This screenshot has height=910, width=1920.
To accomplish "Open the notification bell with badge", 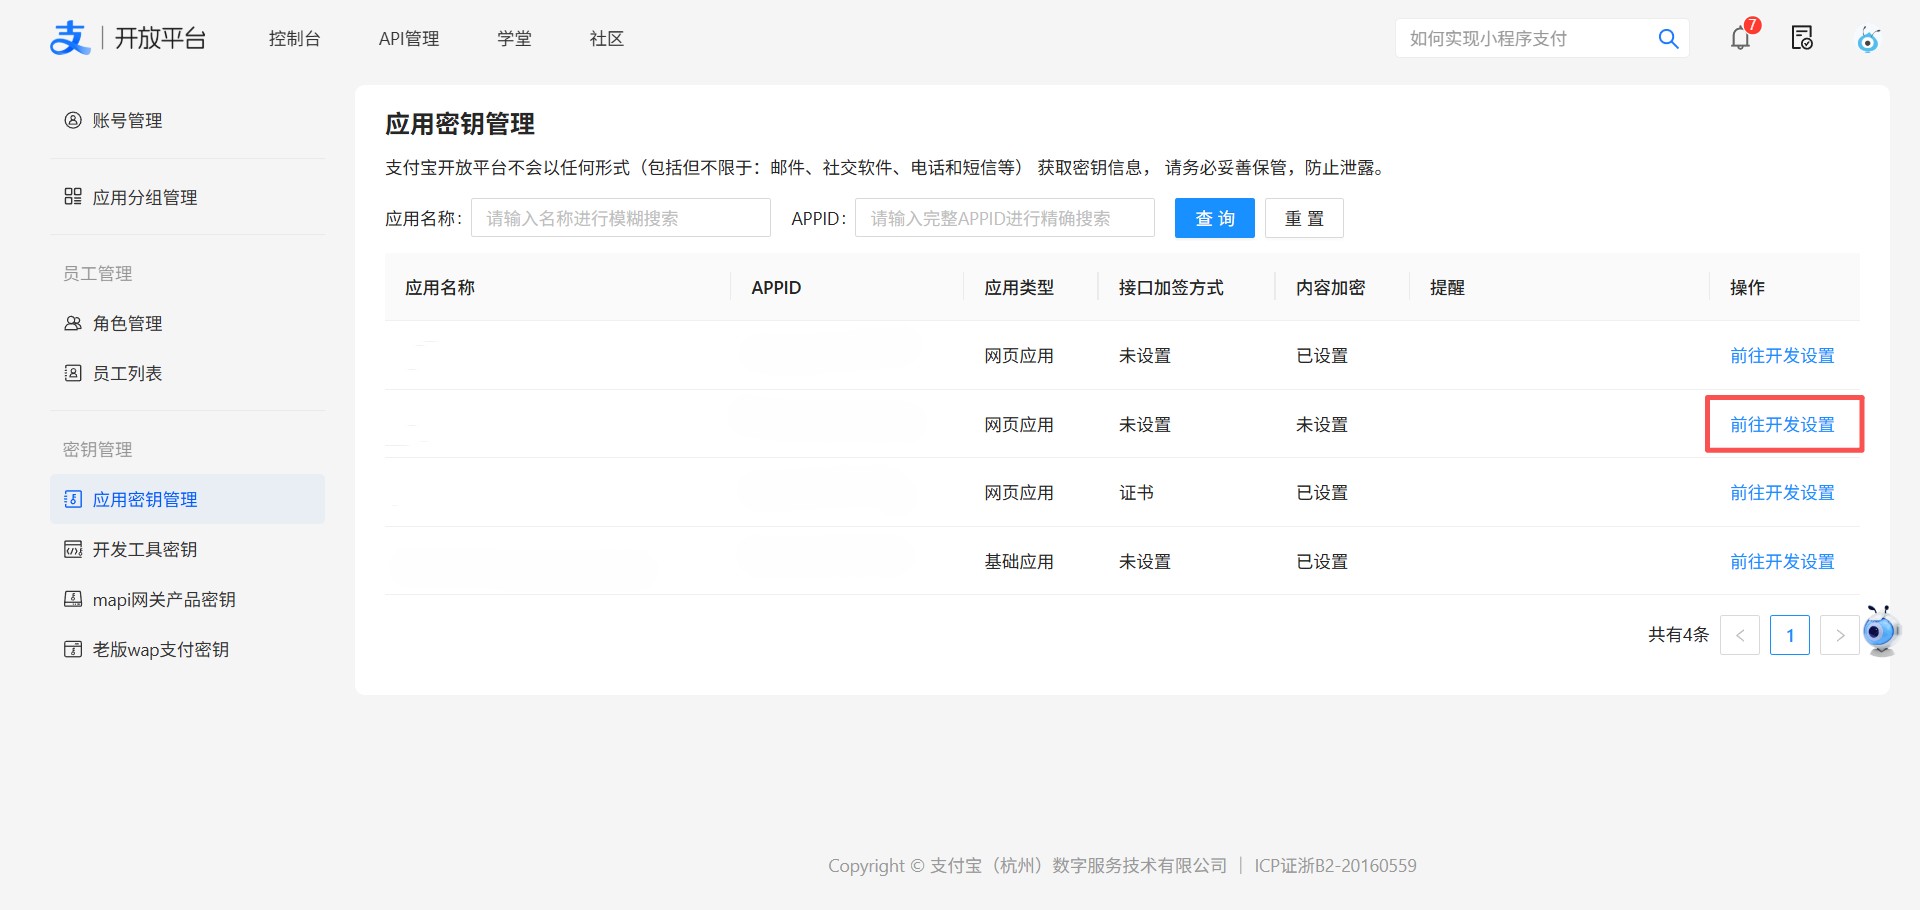I will click(1741, 38).
